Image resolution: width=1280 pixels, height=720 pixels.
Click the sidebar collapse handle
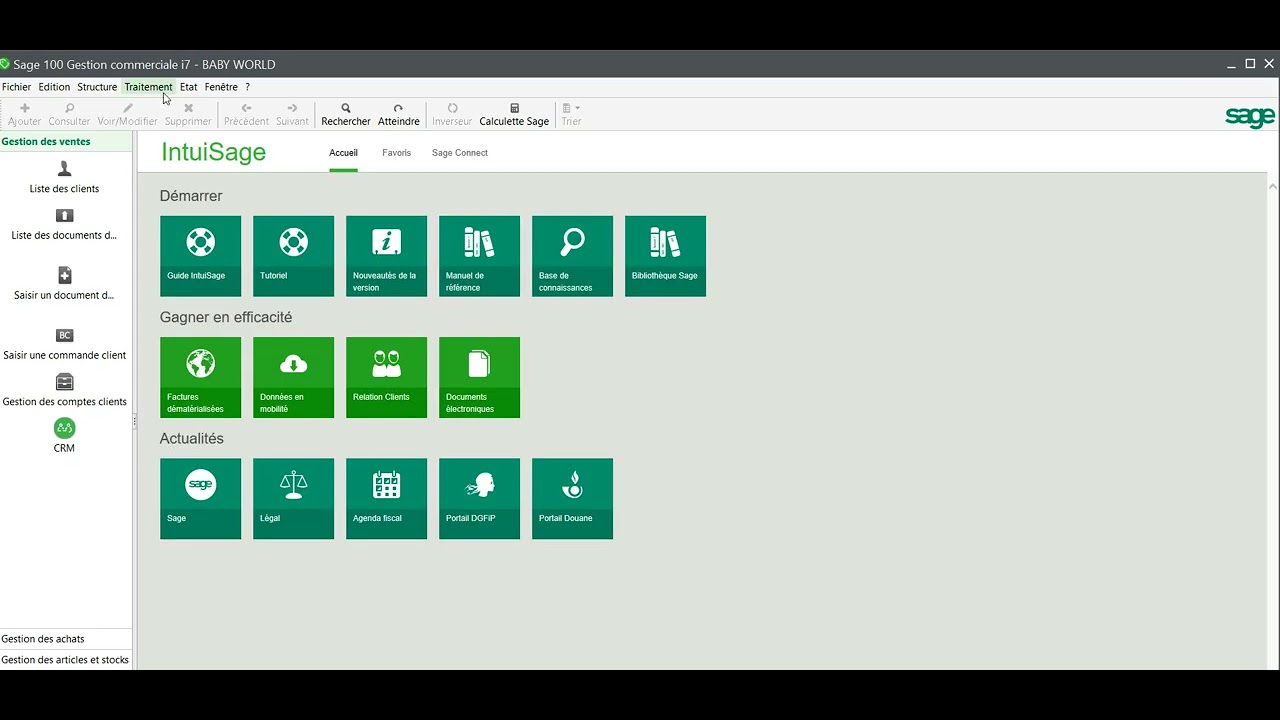pyautogui.click(x=135, y=423)
